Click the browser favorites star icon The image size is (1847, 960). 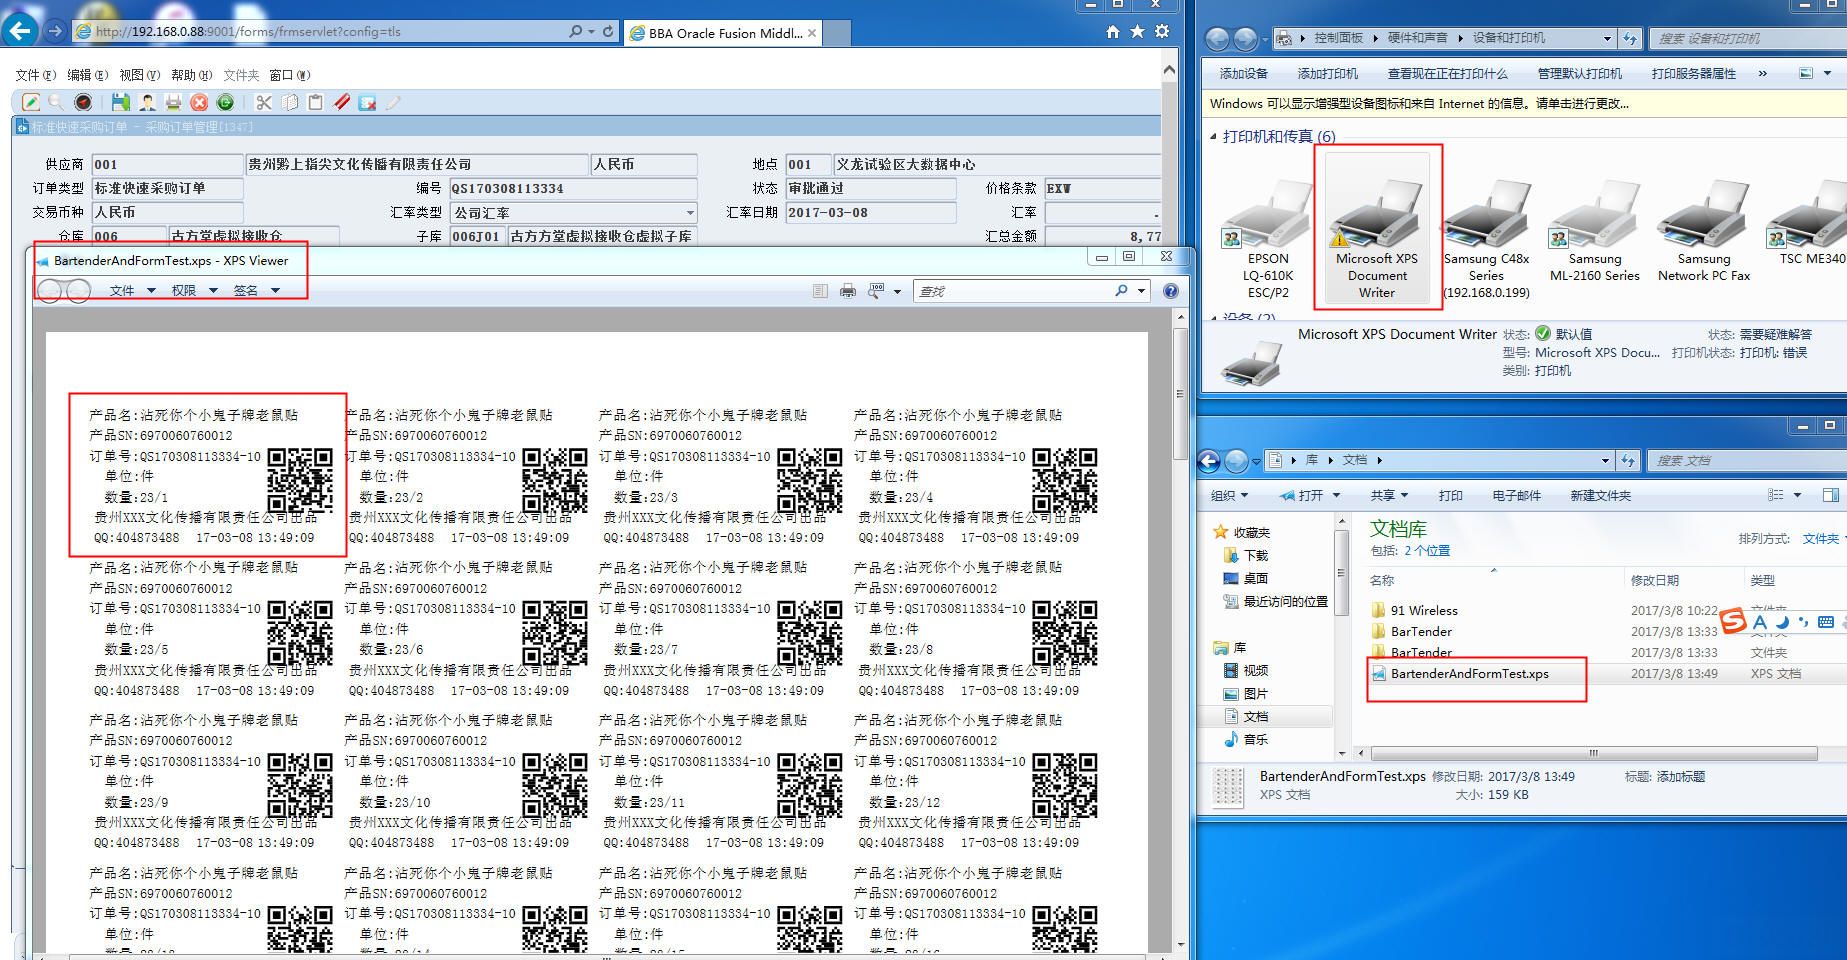point(1137,32)
